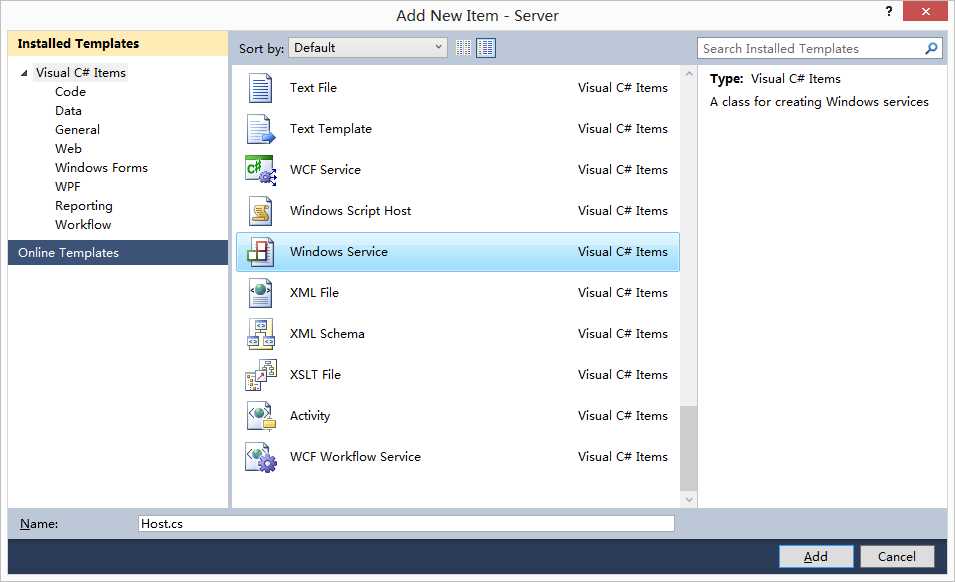Pick the Windows Script Host icon
The image size is (955, 582).
261,211
